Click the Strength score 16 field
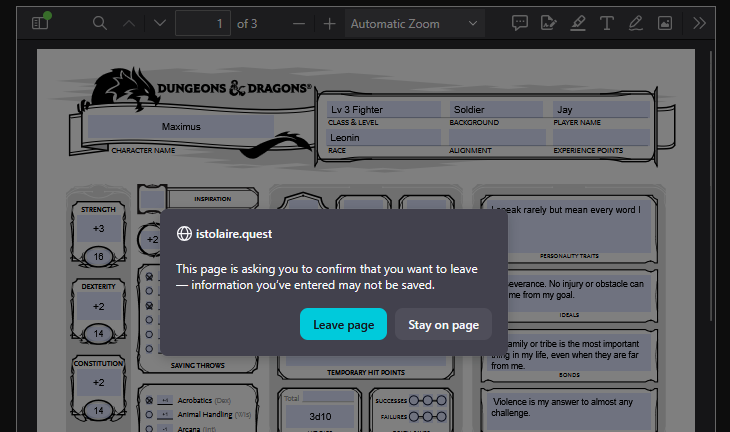The width and height of the screenshot is (730, 432). (98, 256)
